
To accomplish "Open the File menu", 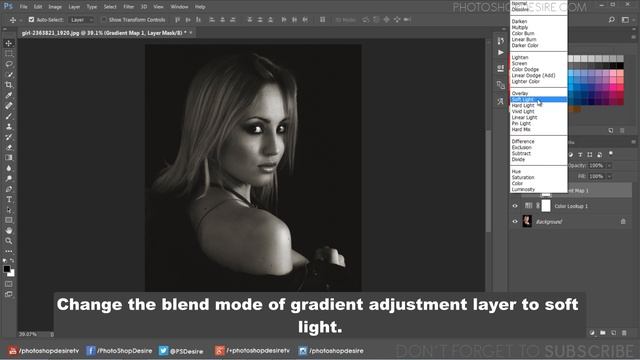I will coord(24,7).
